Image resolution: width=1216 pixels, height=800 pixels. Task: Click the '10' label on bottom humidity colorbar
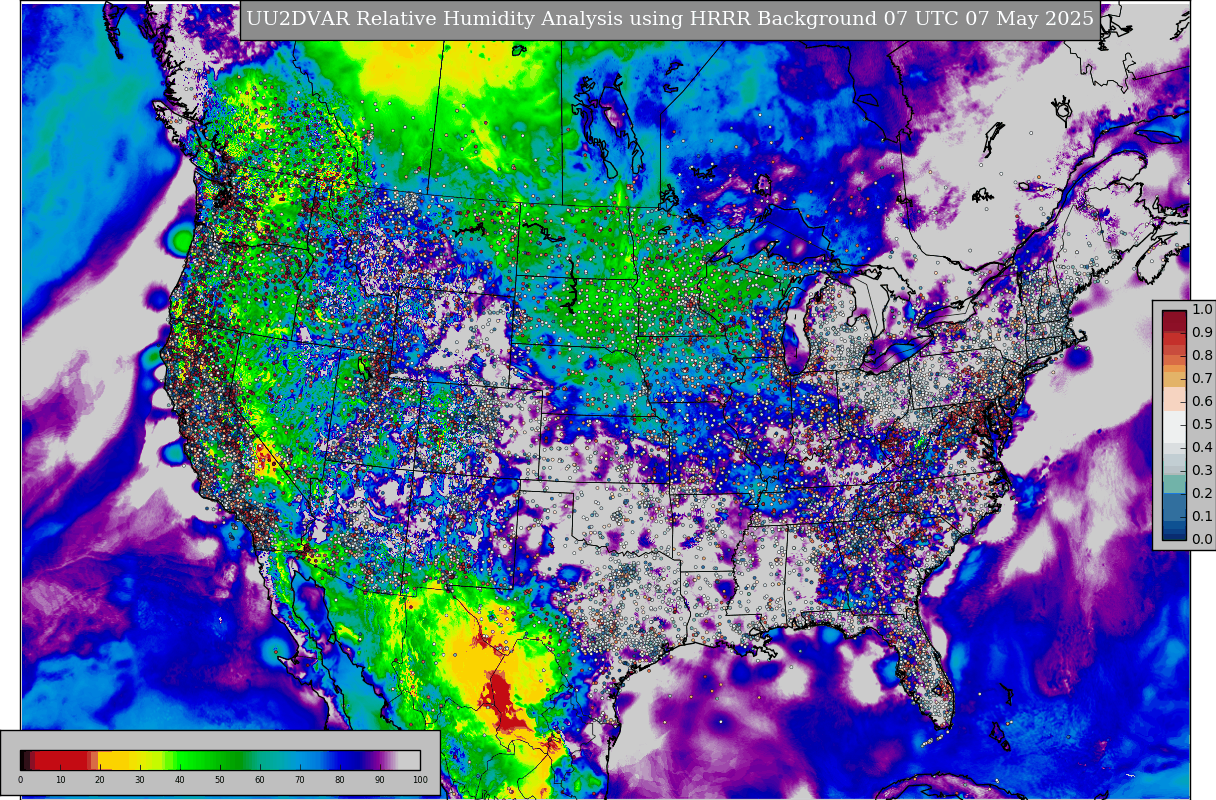[x=60, y=780]
